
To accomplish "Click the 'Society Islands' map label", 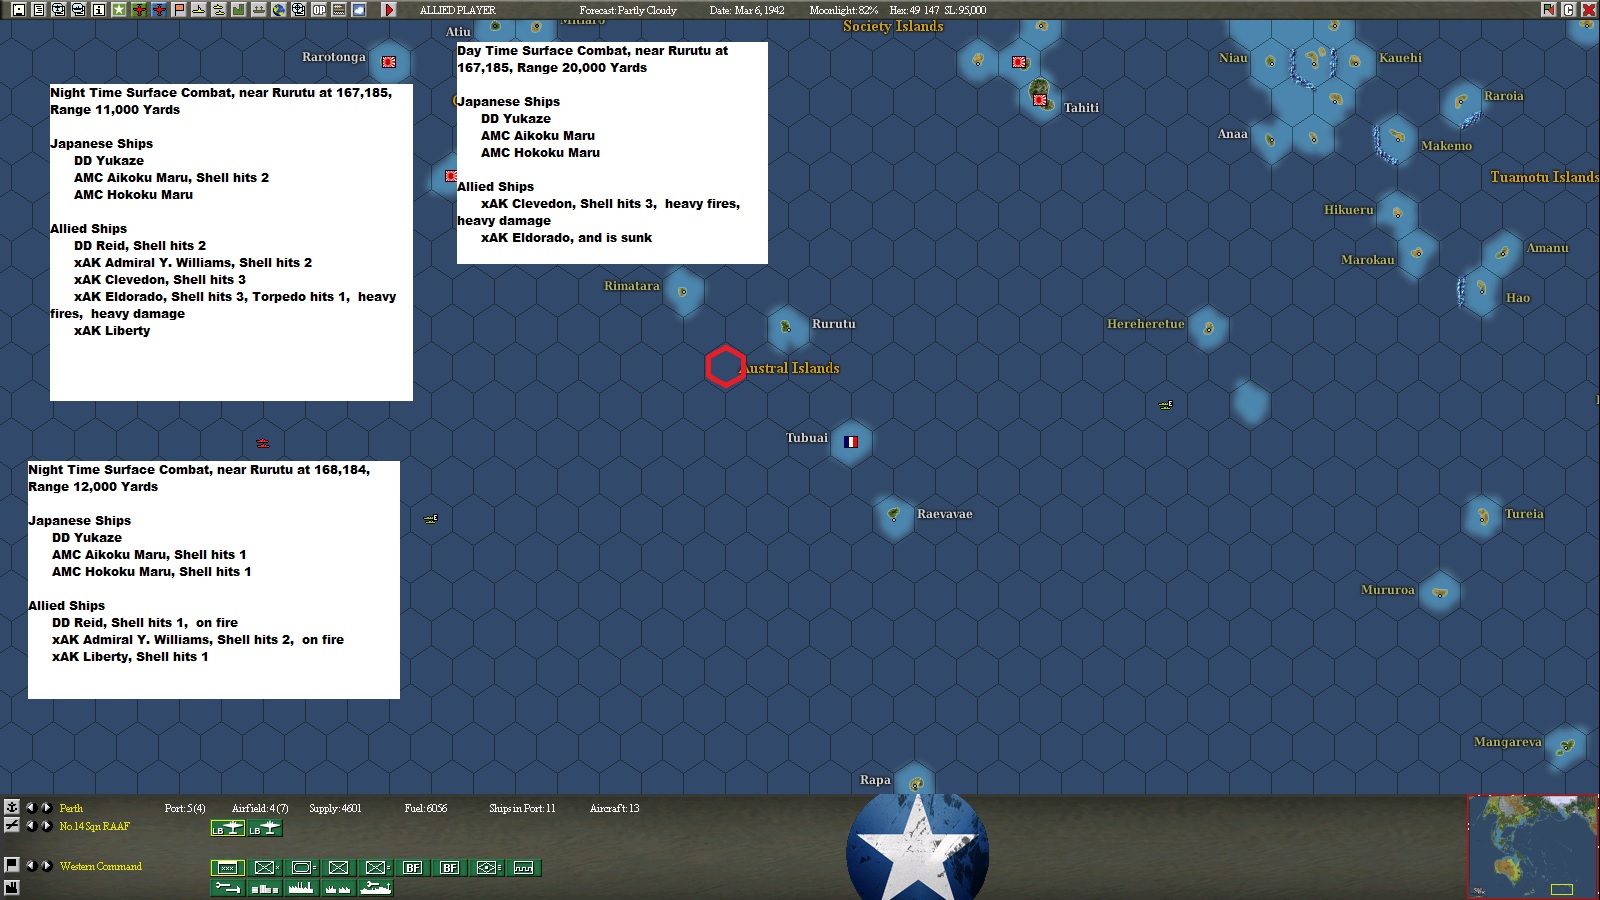I will pos(893,27).
